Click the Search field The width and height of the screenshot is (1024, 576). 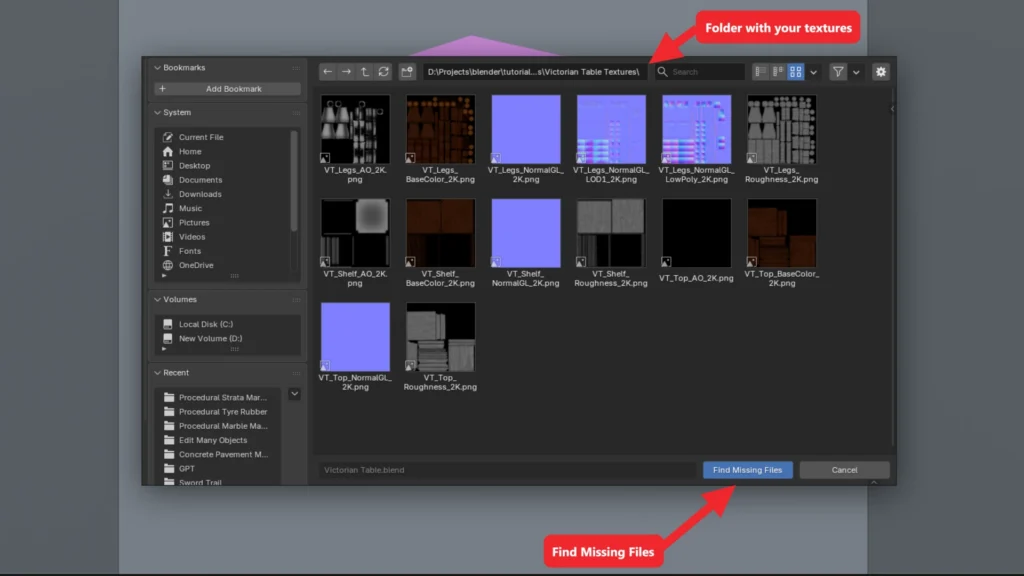(x=699, y=72)
